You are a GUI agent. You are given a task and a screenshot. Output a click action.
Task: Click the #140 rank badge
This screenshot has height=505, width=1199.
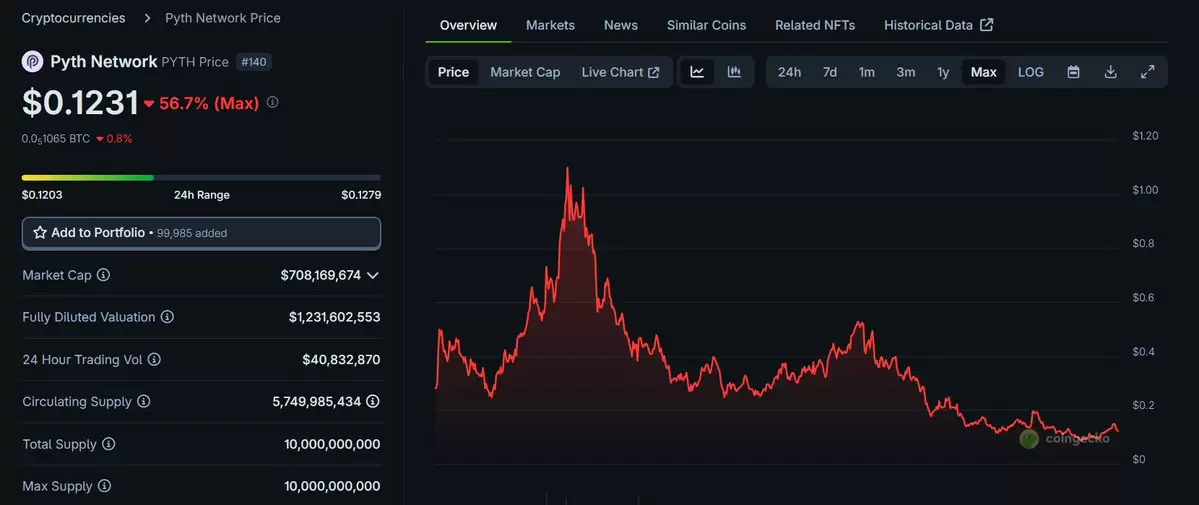[253, 62]
